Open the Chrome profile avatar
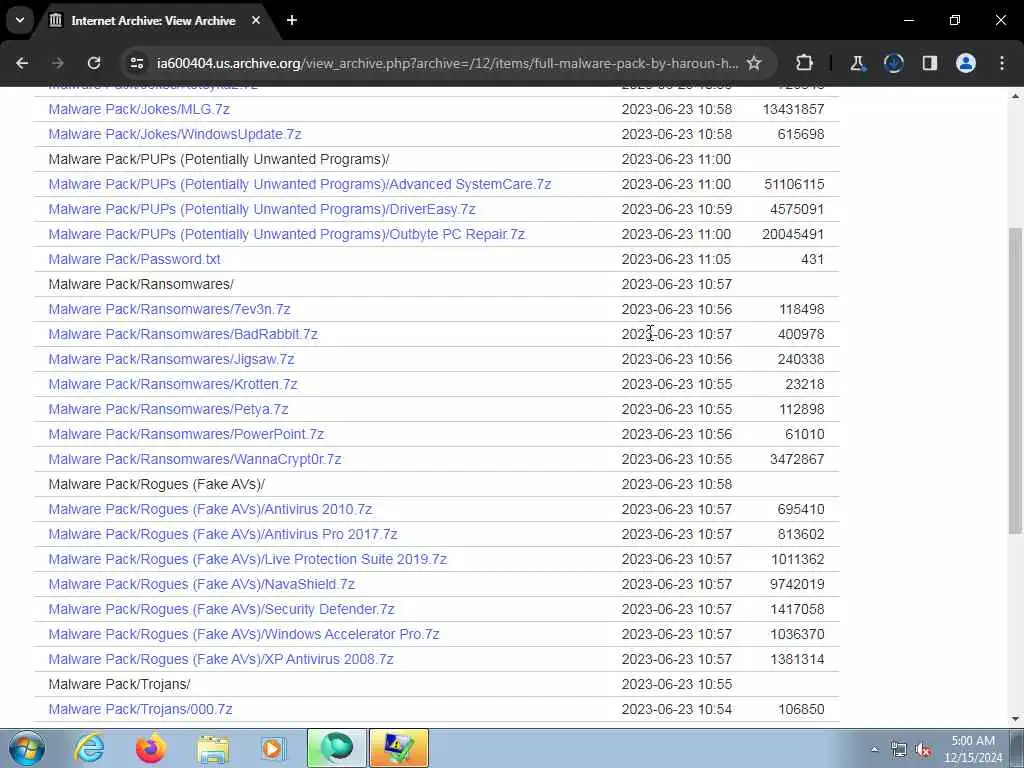 [966, 63]
